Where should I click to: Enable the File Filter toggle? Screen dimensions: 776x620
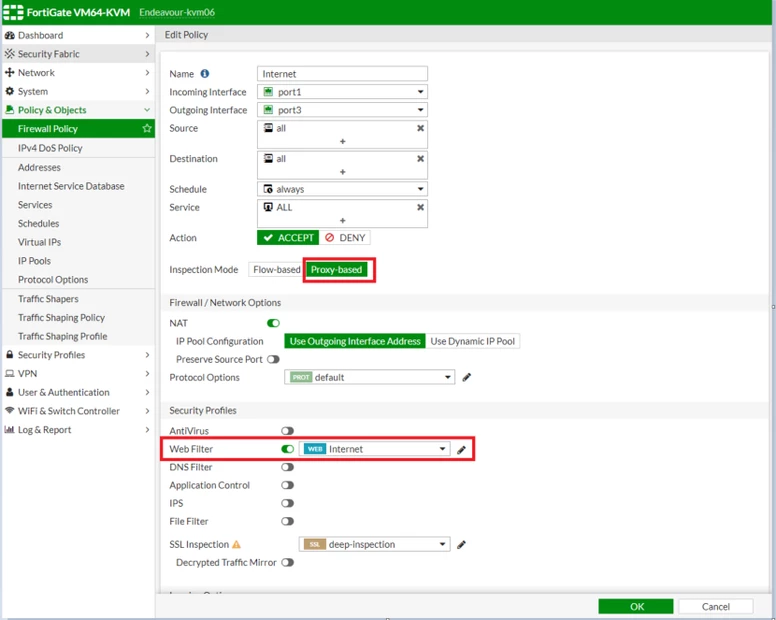[x=288, y=522]
